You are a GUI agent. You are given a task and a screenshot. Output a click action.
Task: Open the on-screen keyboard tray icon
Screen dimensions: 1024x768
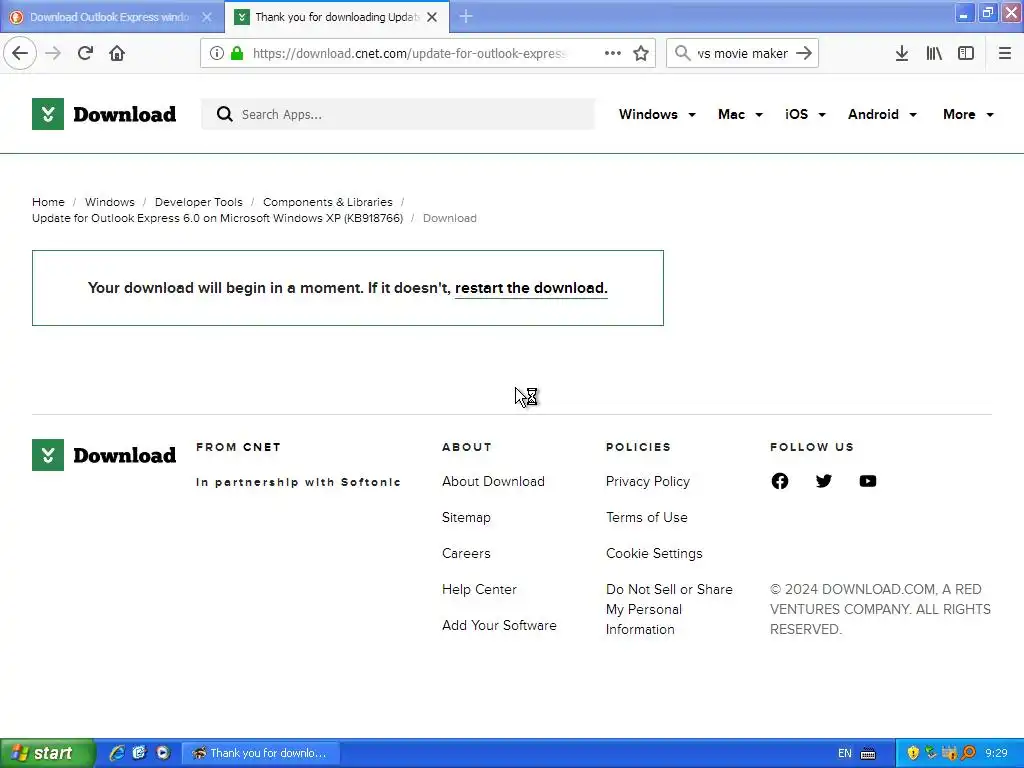(x=868, y=754)
